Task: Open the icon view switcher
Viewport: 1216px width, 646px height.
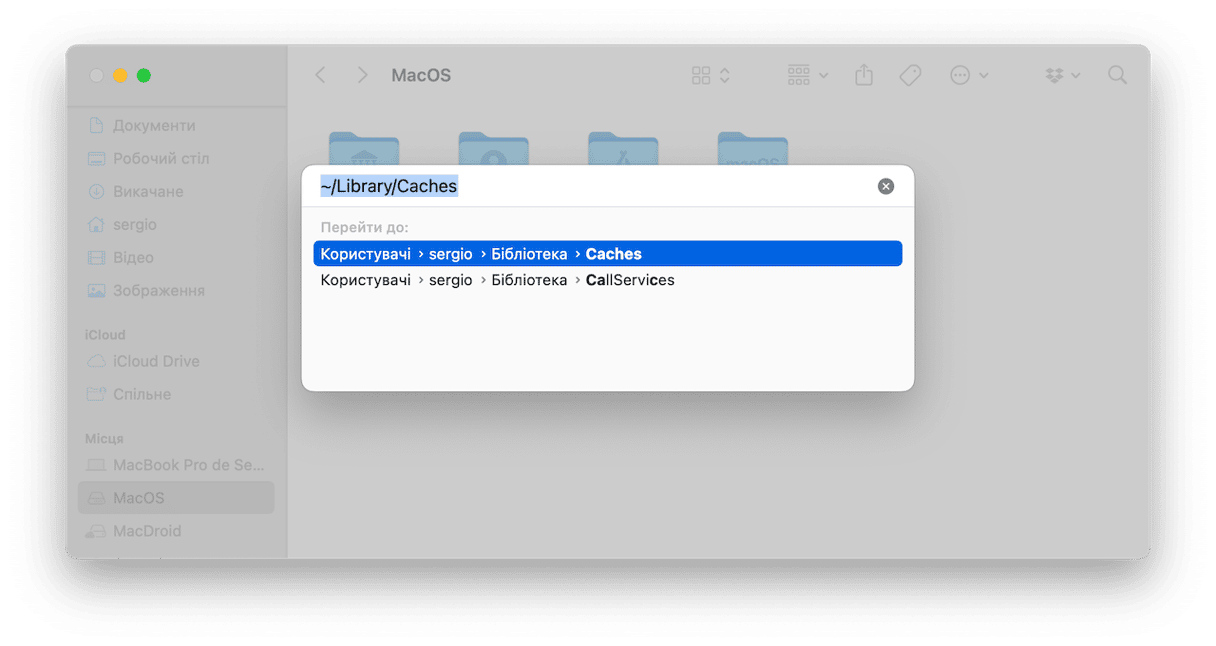Action: point(712,75)
